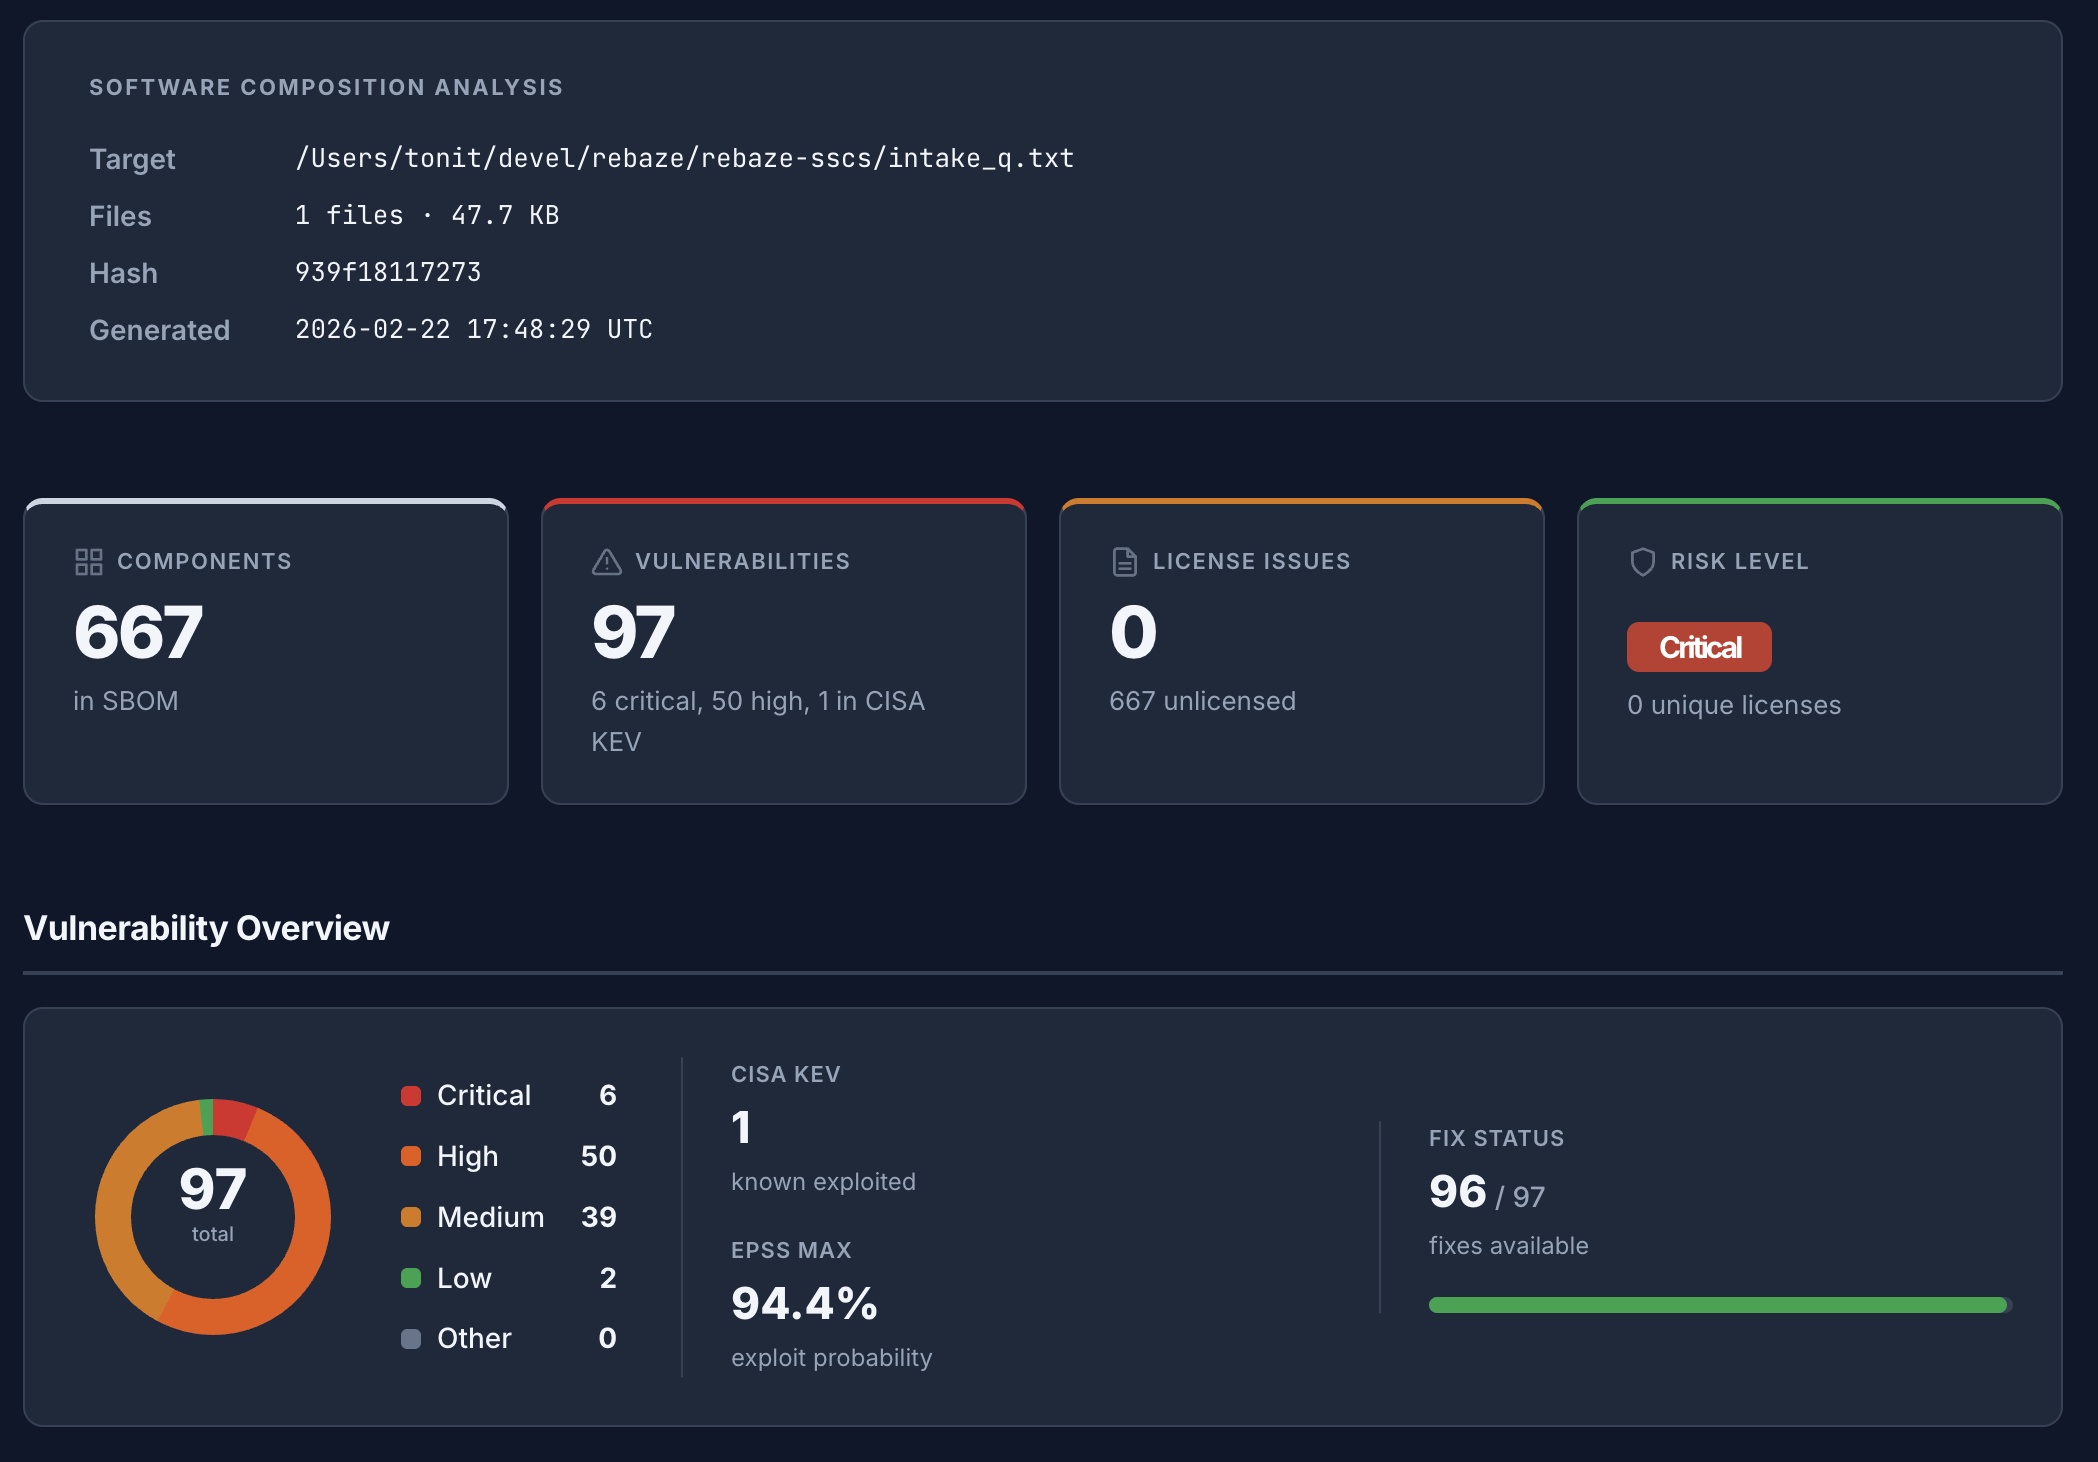
Task: Click the EPSS MAX 94.4% value
Action: point(804,1304)
